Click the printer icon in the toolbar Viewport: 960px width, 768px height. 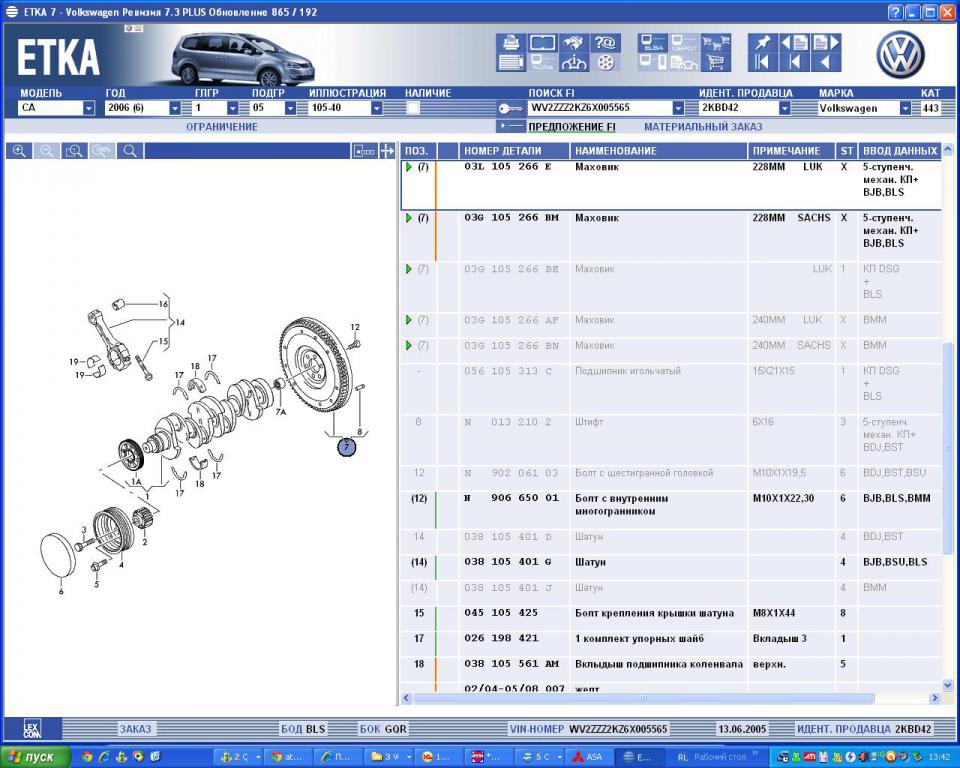pyautogui.click(x=511, y=42)
